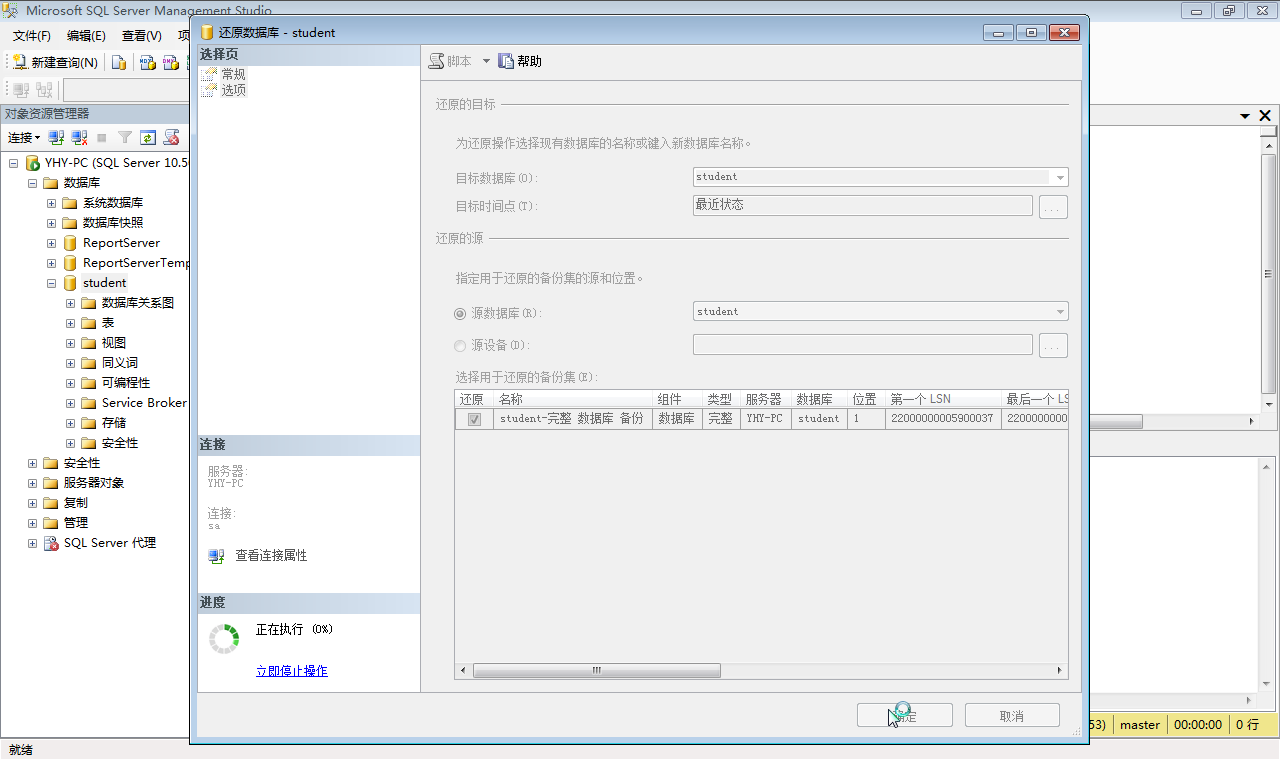Click the cell 'student-完整 数据库 备份'

[x=574, y=419]
